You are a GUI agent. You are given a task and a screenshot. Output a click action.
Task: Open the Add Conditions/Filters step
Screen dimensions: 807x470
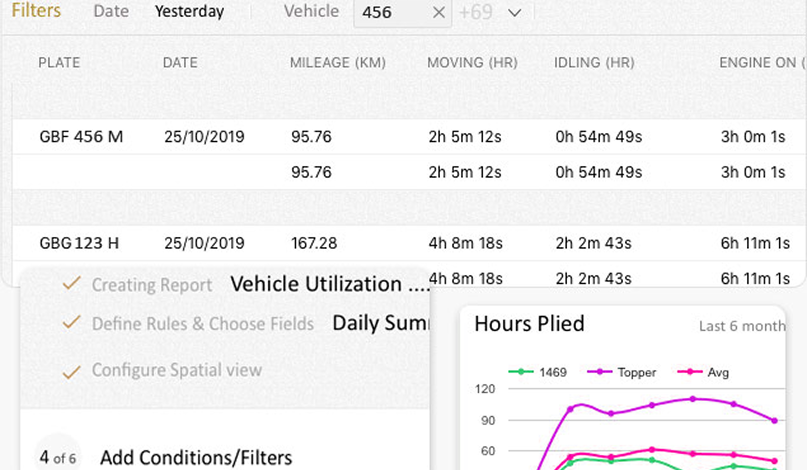coord(196,457)
